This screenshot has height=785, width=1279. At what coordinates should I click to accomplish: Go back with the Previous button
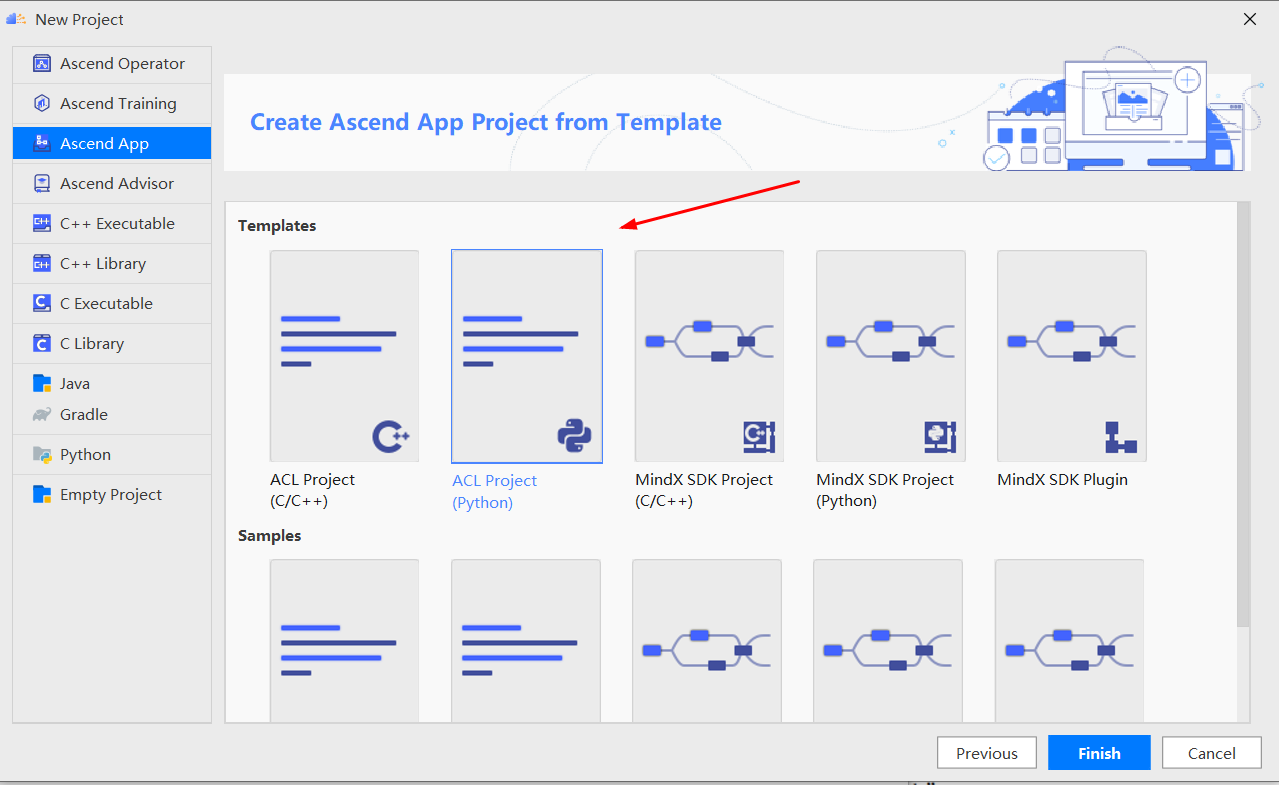(986, 754)
